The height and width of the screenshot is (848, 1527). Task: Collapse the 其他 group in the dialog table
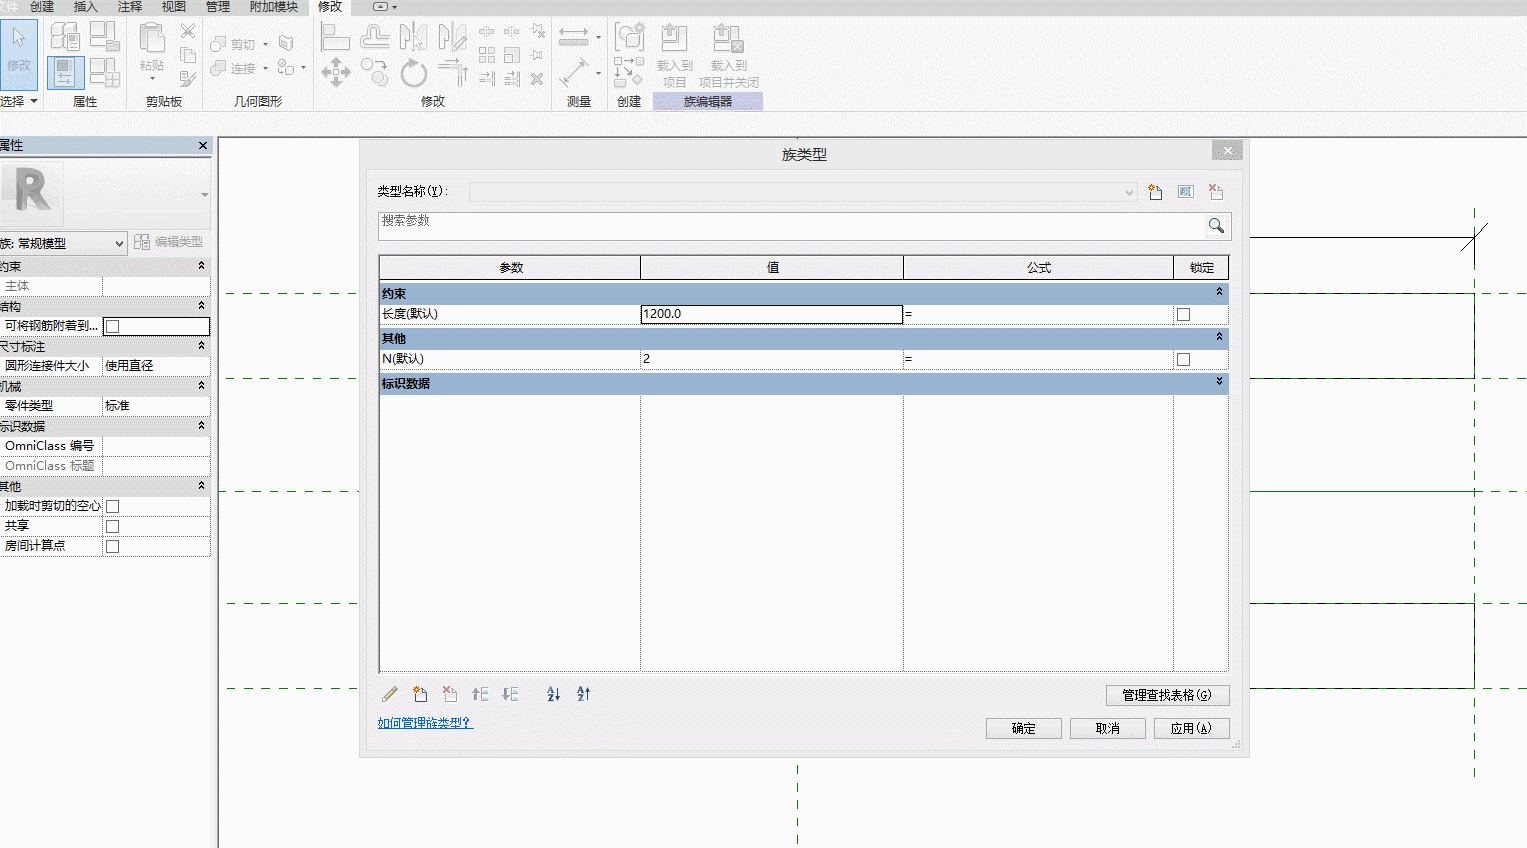tap(1219, 337)
